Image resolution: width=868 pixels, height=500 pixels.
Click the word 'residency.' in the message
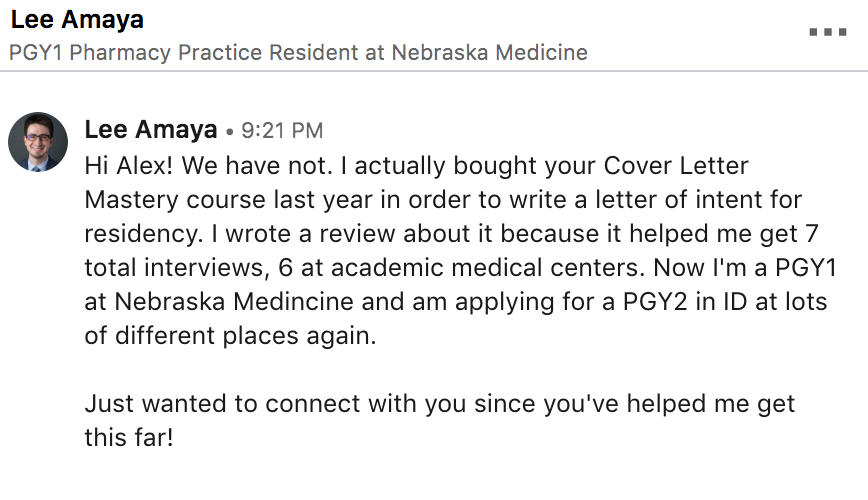pos(144,234)
